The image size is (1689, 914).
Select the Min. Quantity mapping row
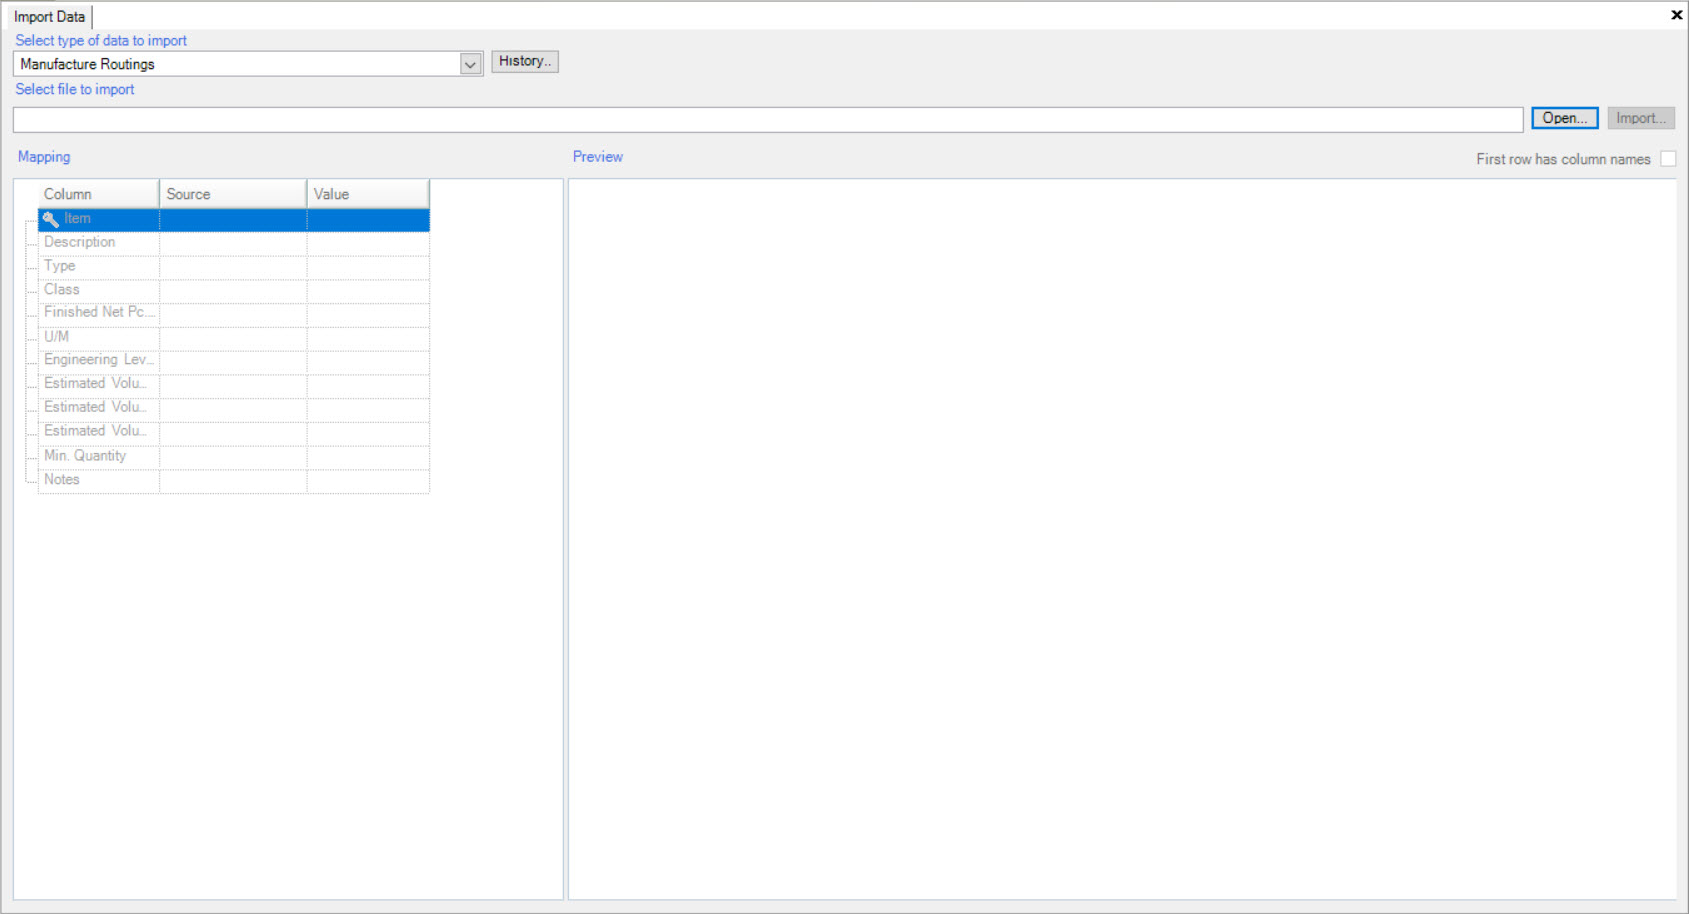tap(233, 457)
